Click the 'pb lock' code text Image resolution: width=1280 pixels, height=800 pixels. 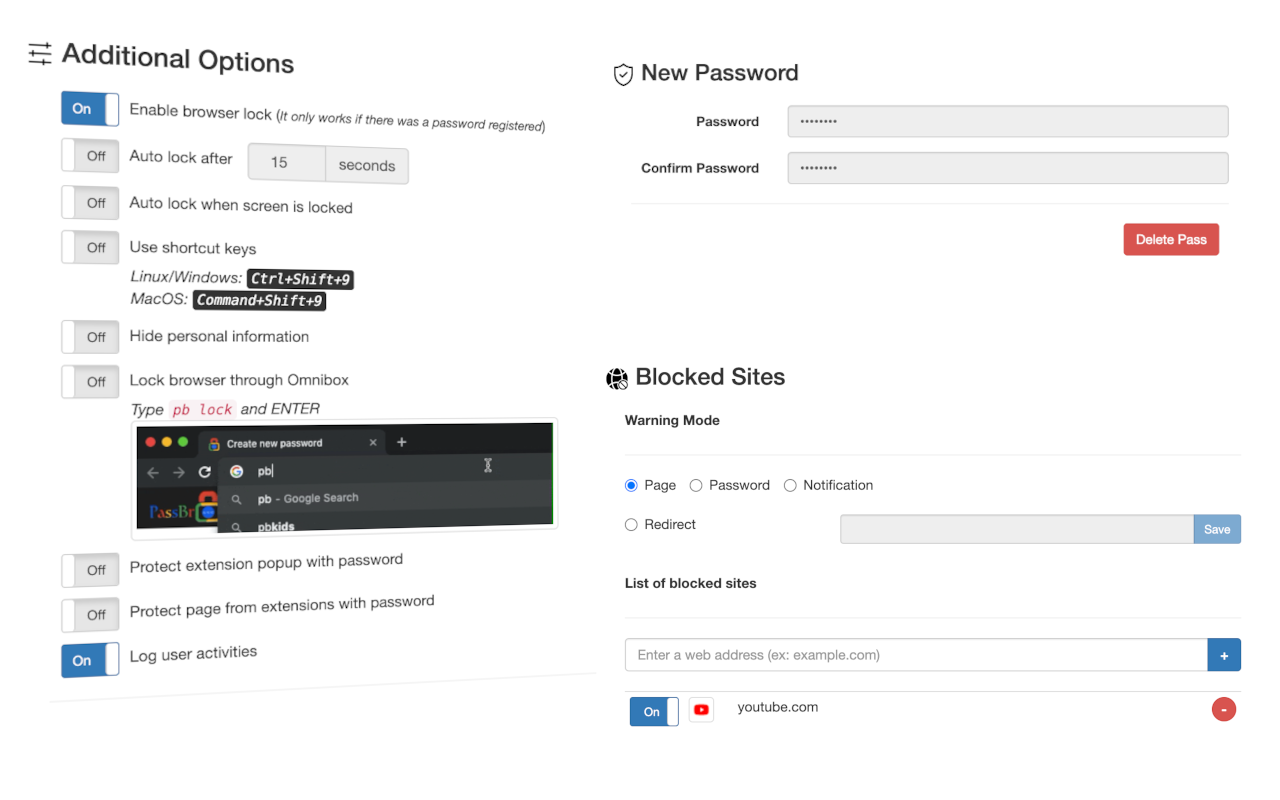pyautogui.click(x=202, y=409)
